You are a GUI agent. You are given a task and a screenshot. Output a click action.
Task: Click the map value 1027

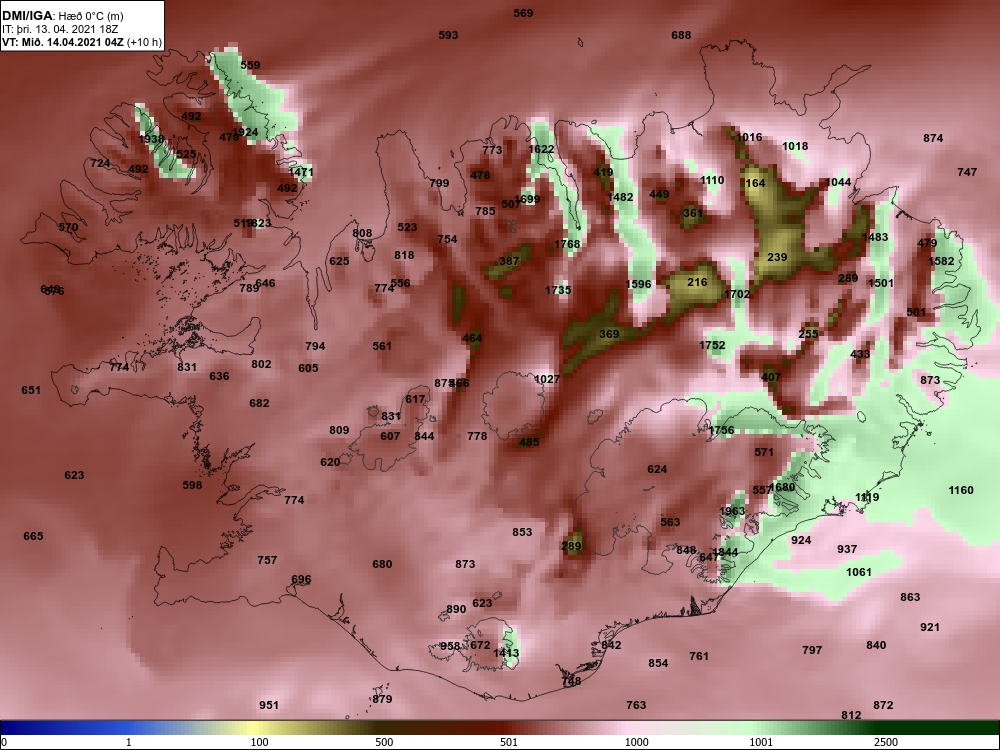547,379
